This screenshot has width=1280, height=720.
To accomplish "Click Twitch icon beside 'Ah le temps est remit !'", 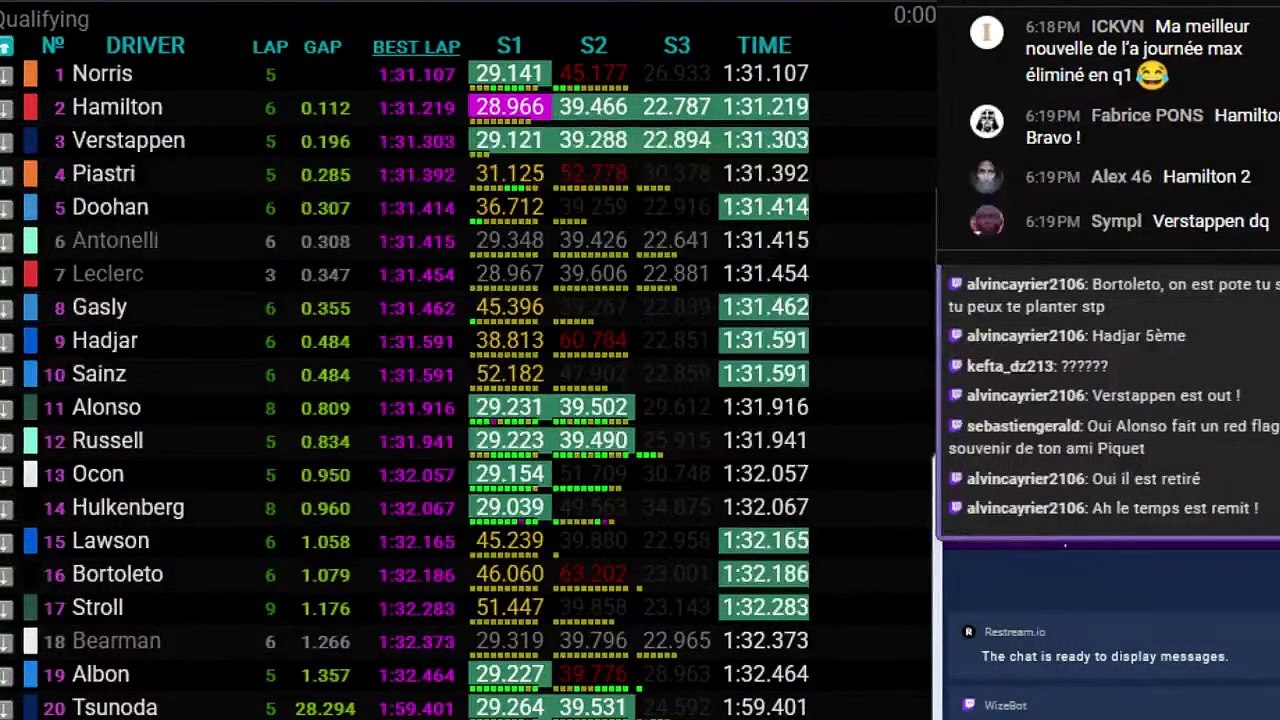I will (x=956, y=508).
